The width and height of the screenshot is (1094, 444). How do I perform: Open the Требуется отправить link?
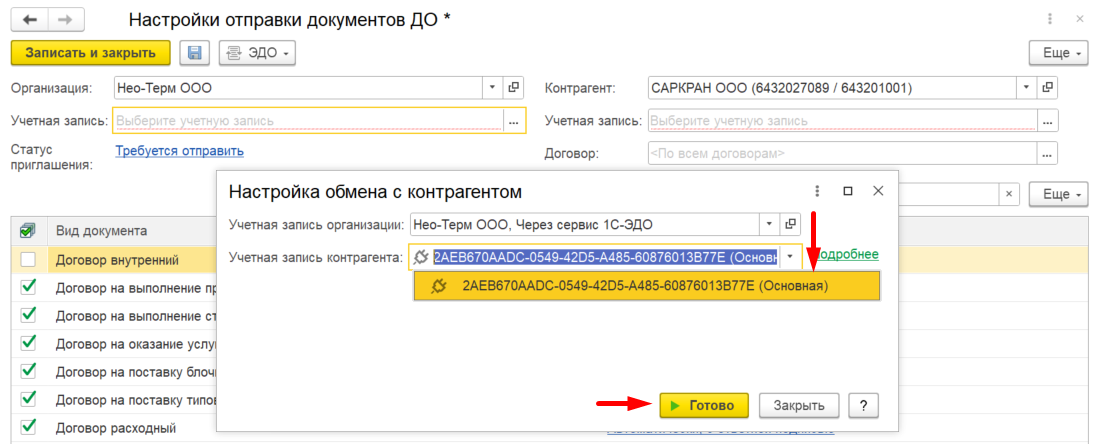click(179, 151)
